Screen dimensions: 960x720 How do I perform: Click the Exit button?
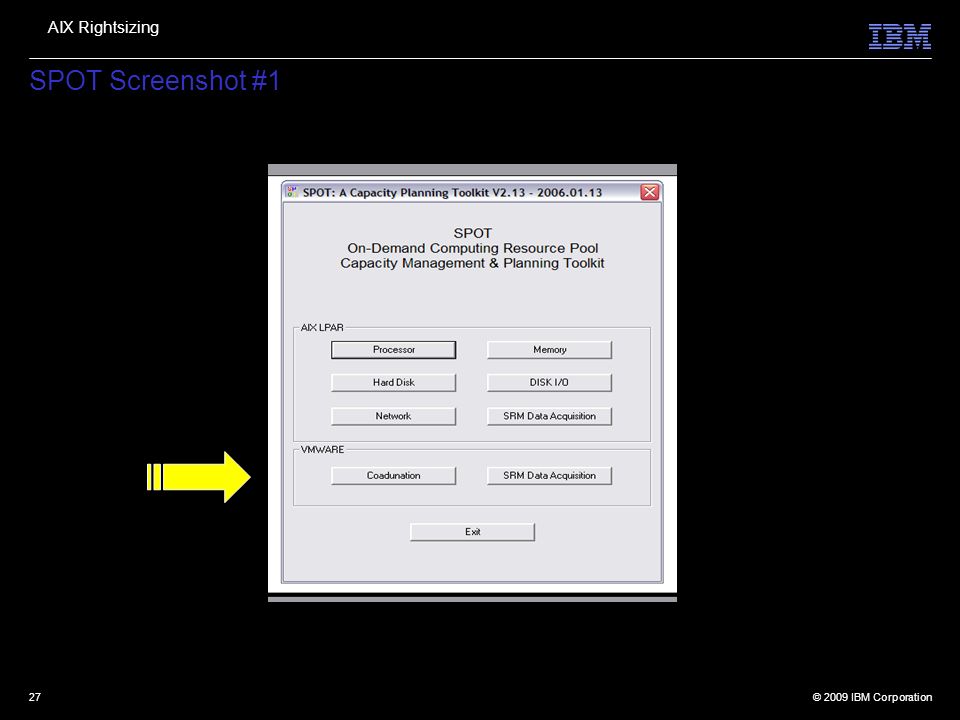[472, 532]
